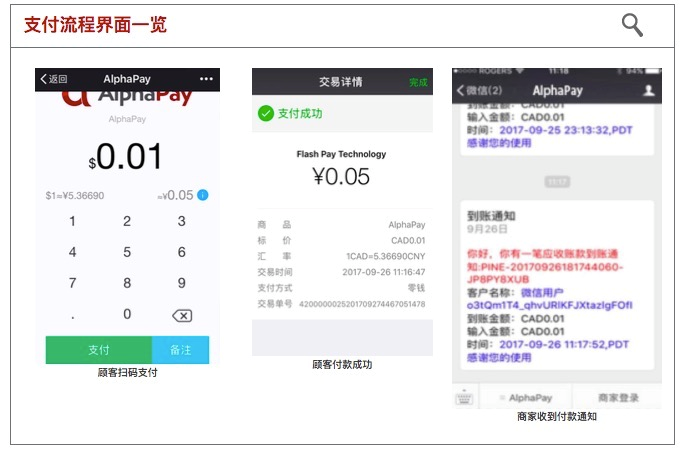
Task: Click the timestamp link 2017-09-25 23:13:32,PDT
Action: coord(566,130)
